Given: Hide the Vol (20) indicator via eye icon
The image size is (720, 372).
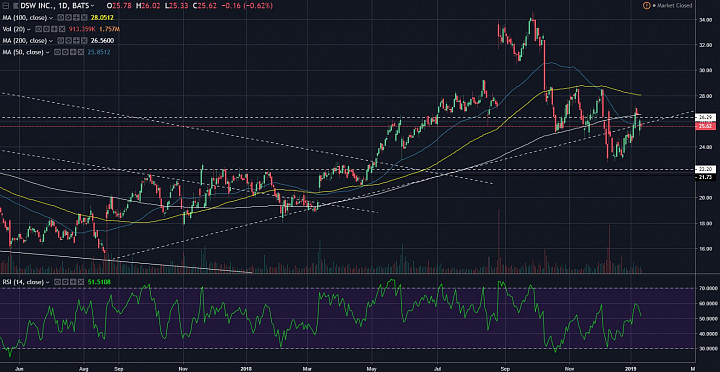Looking at the screenshot, I should pos(39,29).
